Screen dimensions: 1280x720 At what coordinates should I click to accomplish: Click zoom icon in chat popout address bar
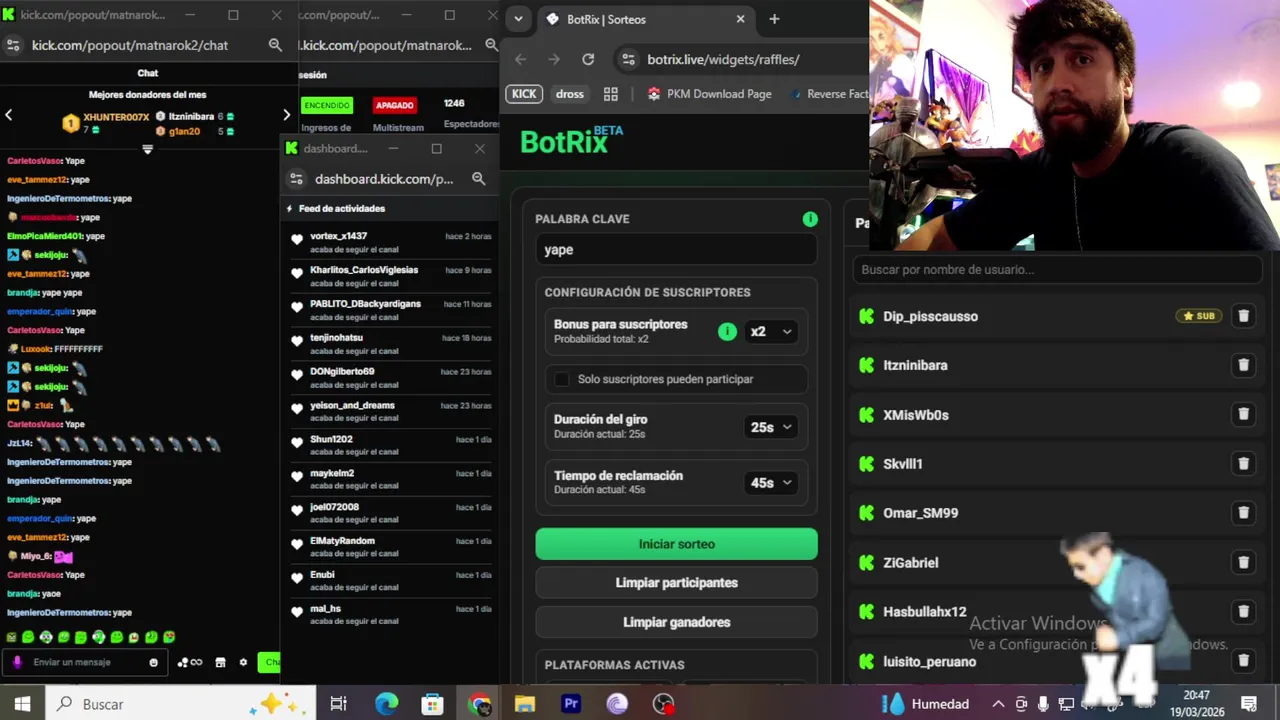(275, 45)
